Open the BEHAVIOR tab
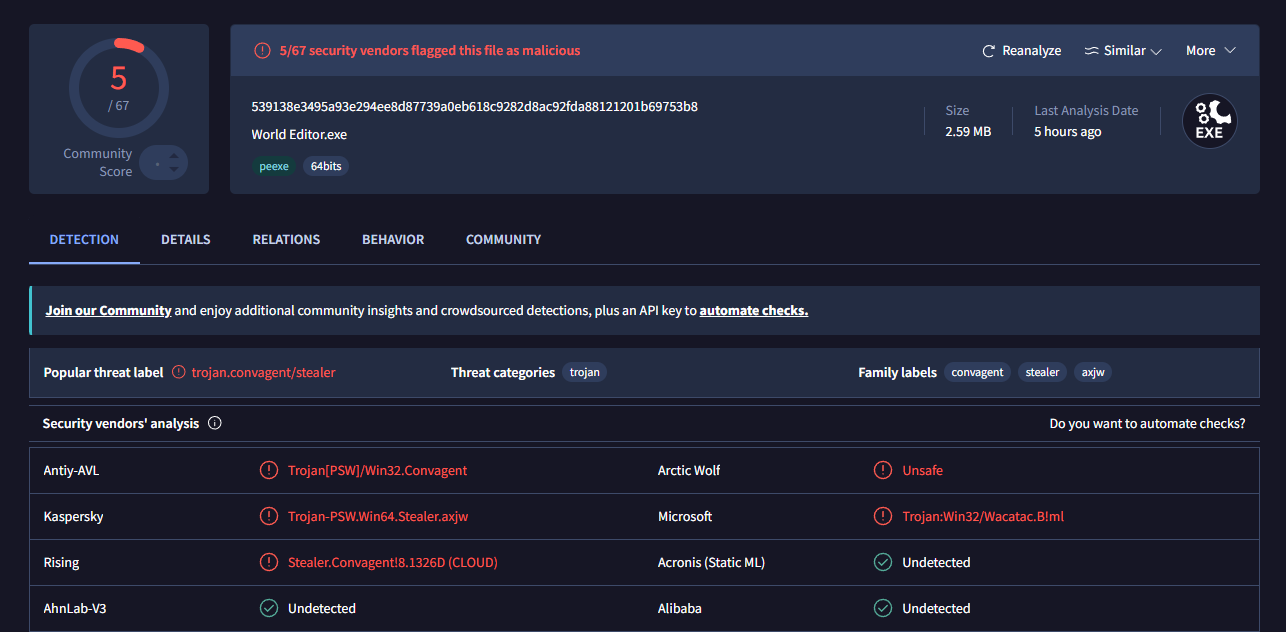Screen dimensions: 1286x632 coord(393,240)
